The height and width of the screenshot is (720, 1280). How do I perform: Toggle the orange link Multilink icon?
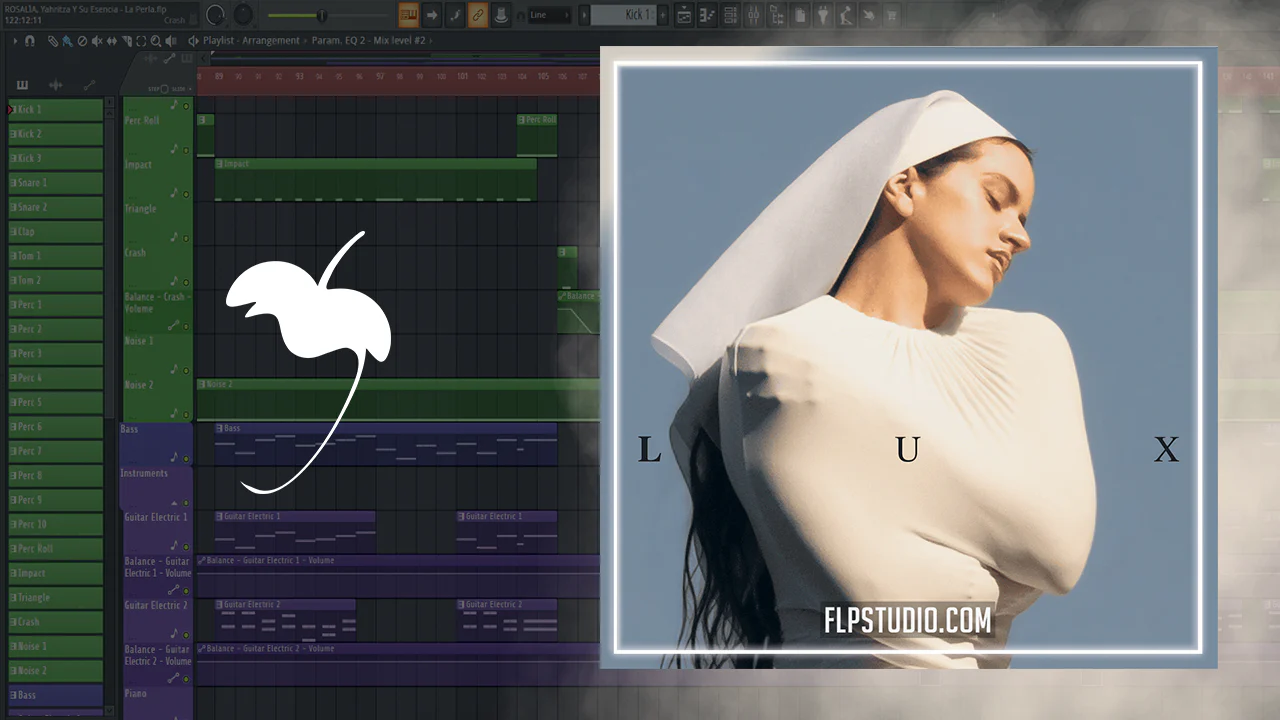click(x=478, y=15)
